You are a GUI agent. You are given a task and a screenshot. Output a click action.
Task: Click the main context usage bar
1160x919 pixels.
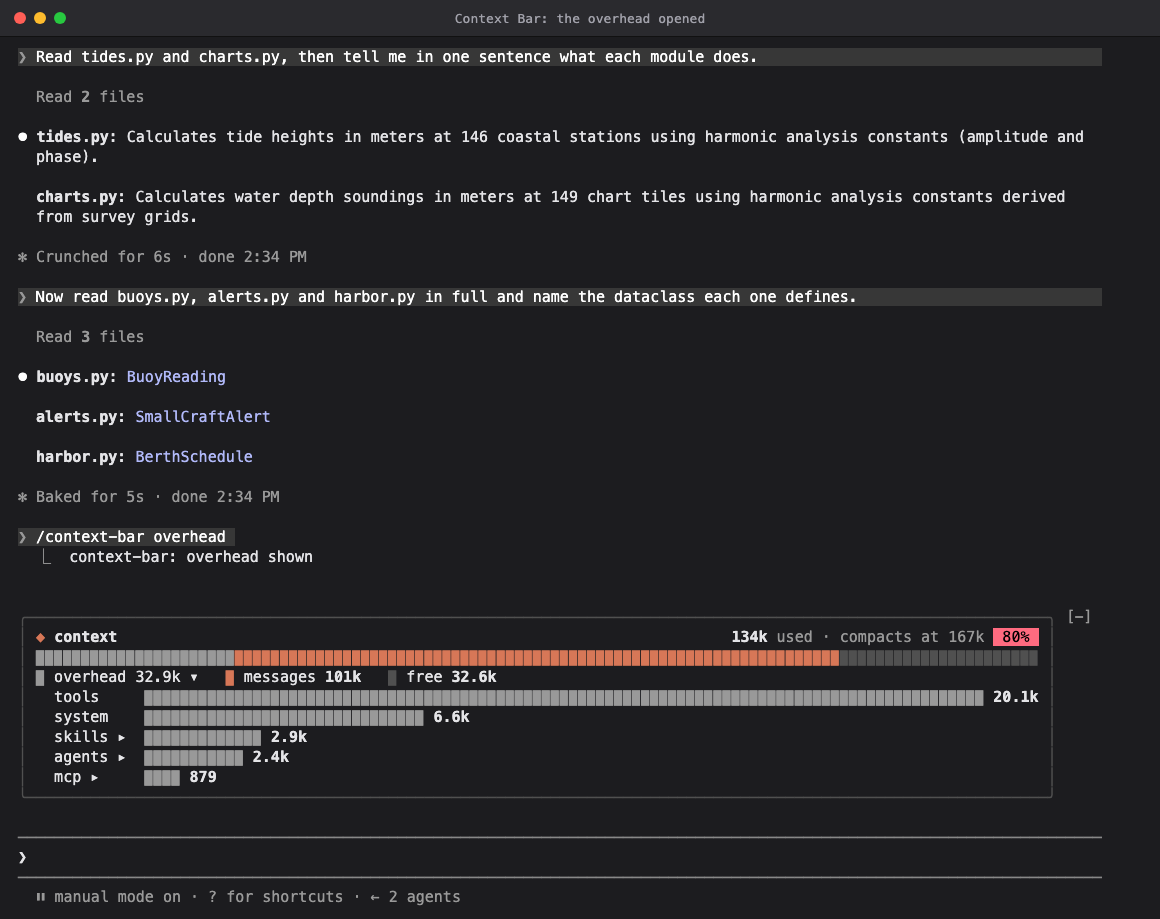click(536, 658)
